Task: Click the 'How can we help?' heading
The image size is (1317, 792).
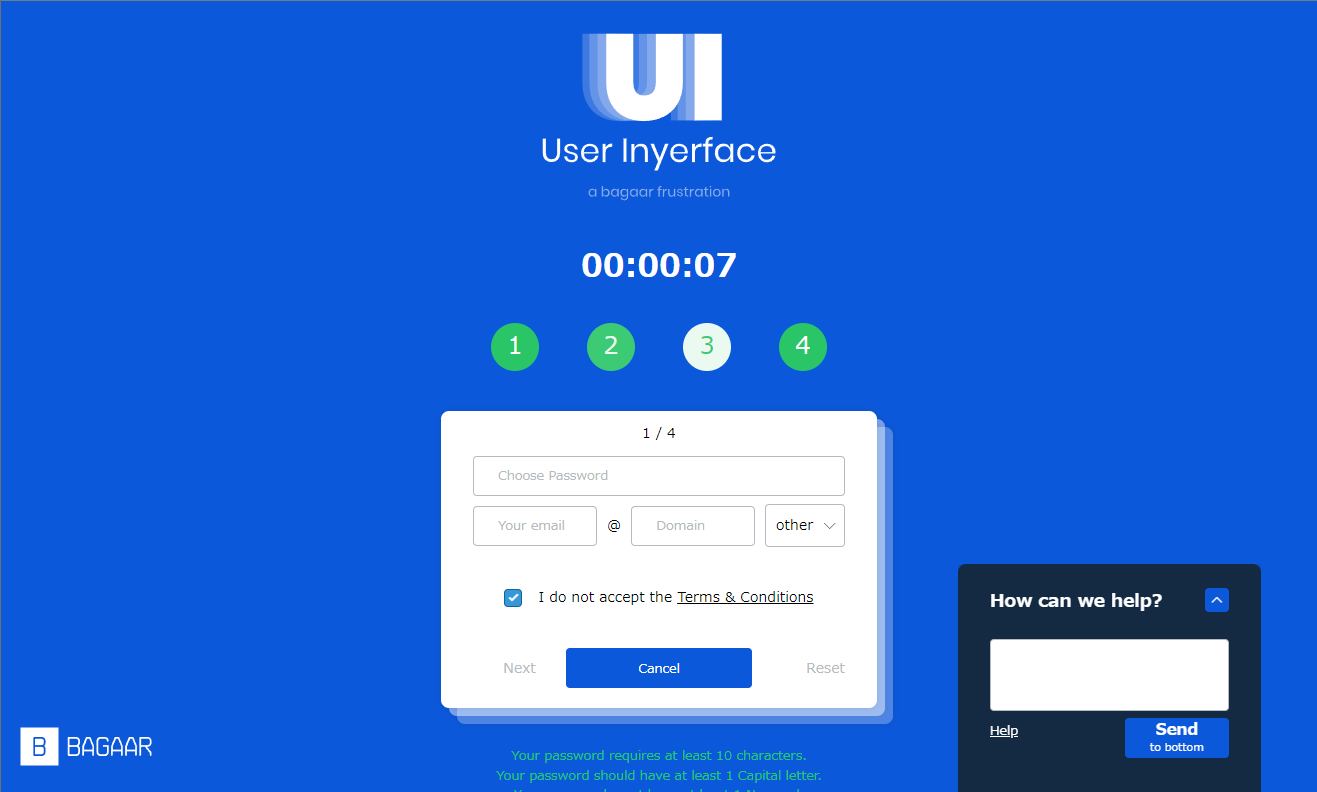Action: click(1076, 601)
